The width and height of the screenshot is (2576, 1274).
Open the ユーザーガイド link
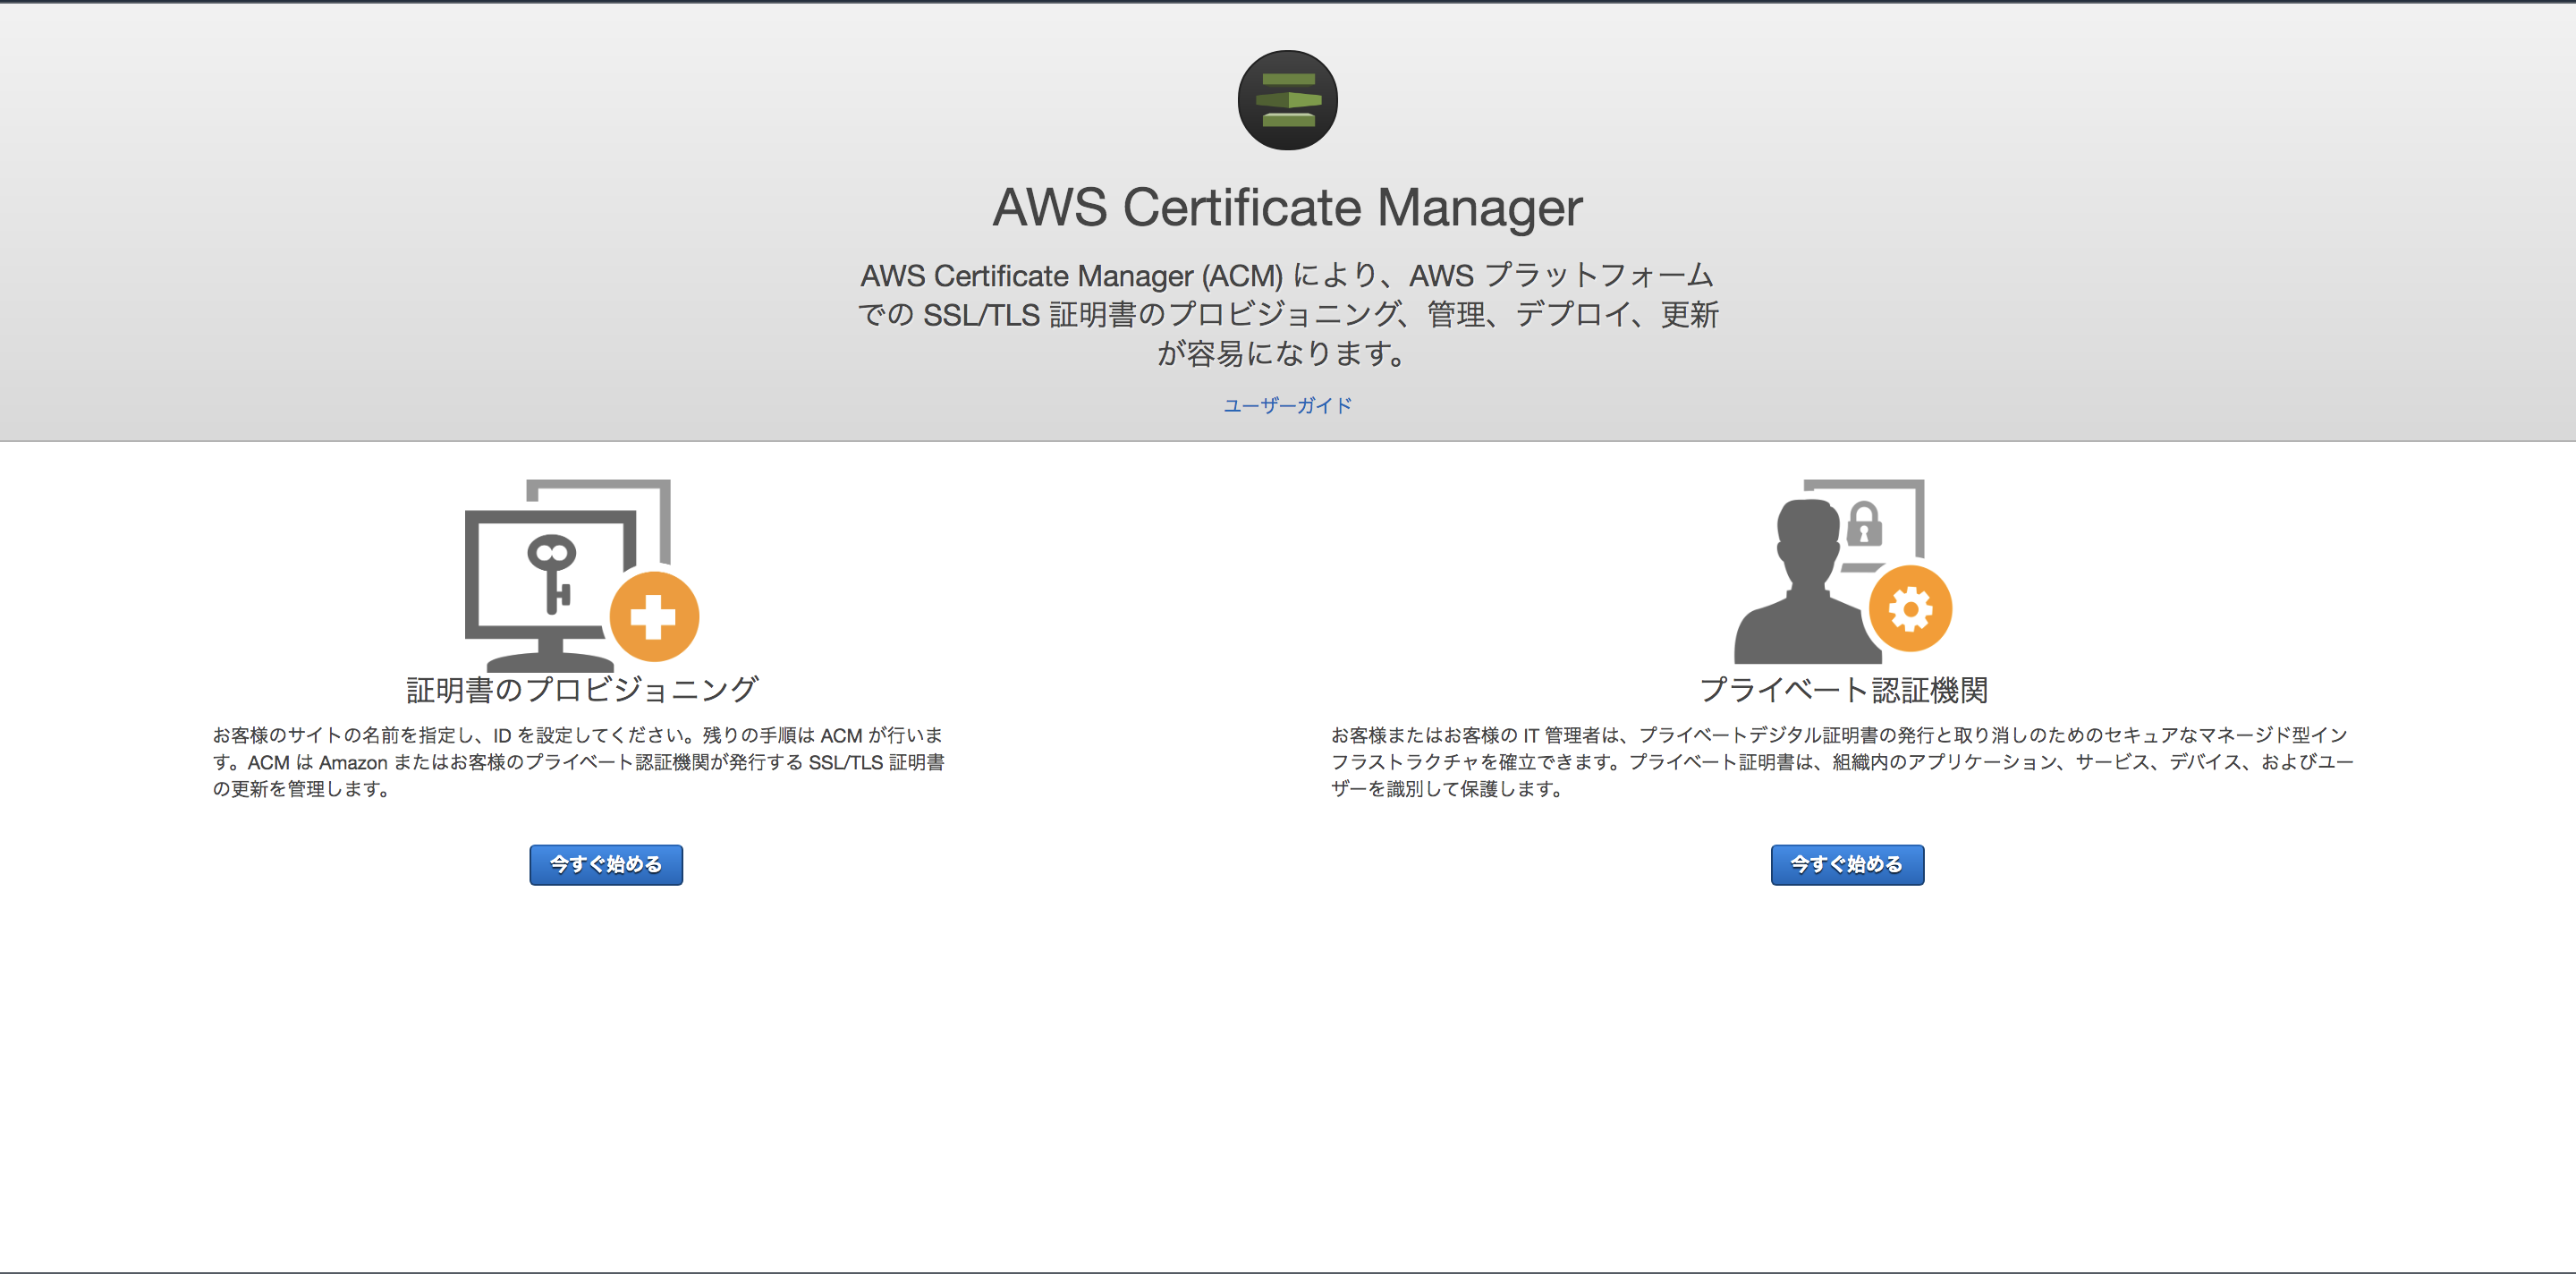click(x=1286, y=405)
